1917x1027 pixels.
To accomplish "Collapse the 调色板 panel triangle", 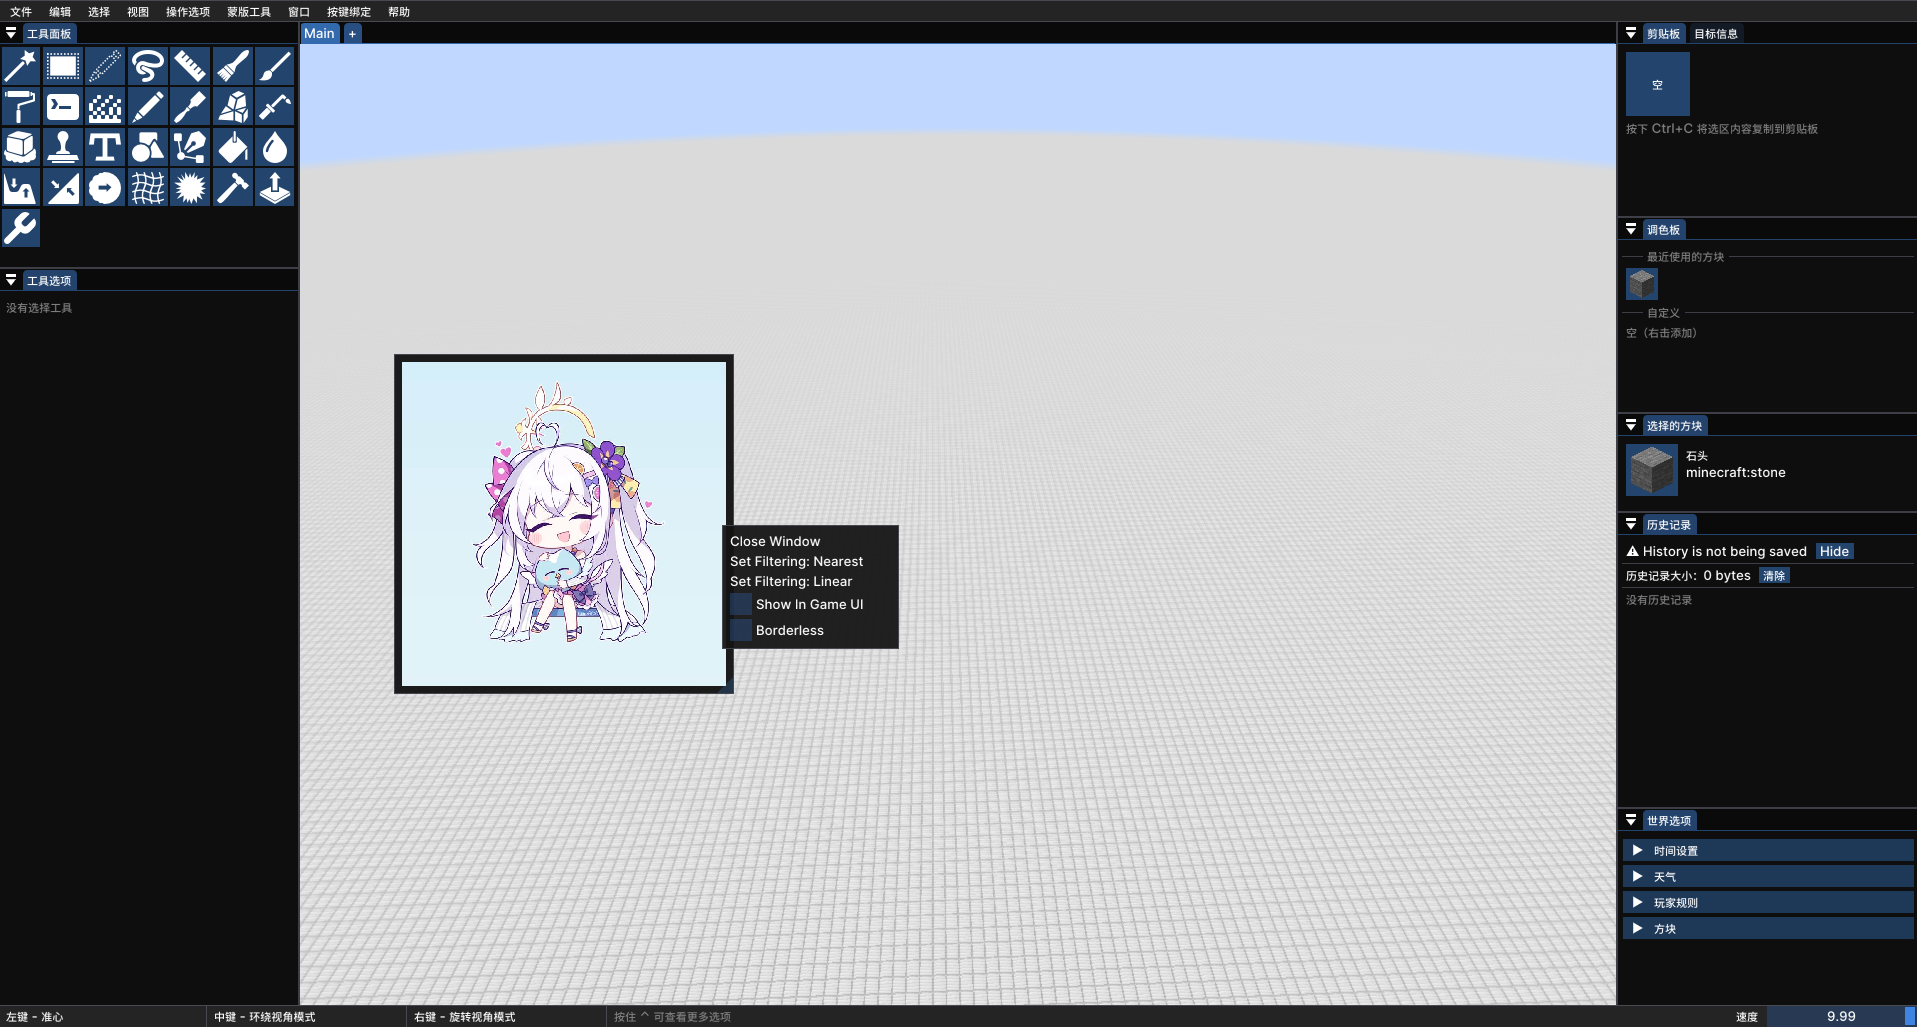I will [x=1631, y=229].
